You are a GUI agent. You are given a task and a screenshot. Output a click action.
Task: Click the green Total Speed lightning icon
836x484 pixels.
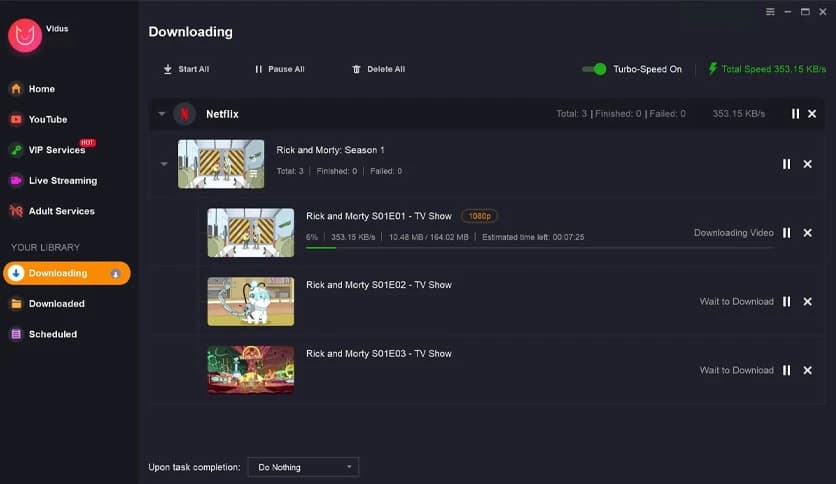point(712,69)
